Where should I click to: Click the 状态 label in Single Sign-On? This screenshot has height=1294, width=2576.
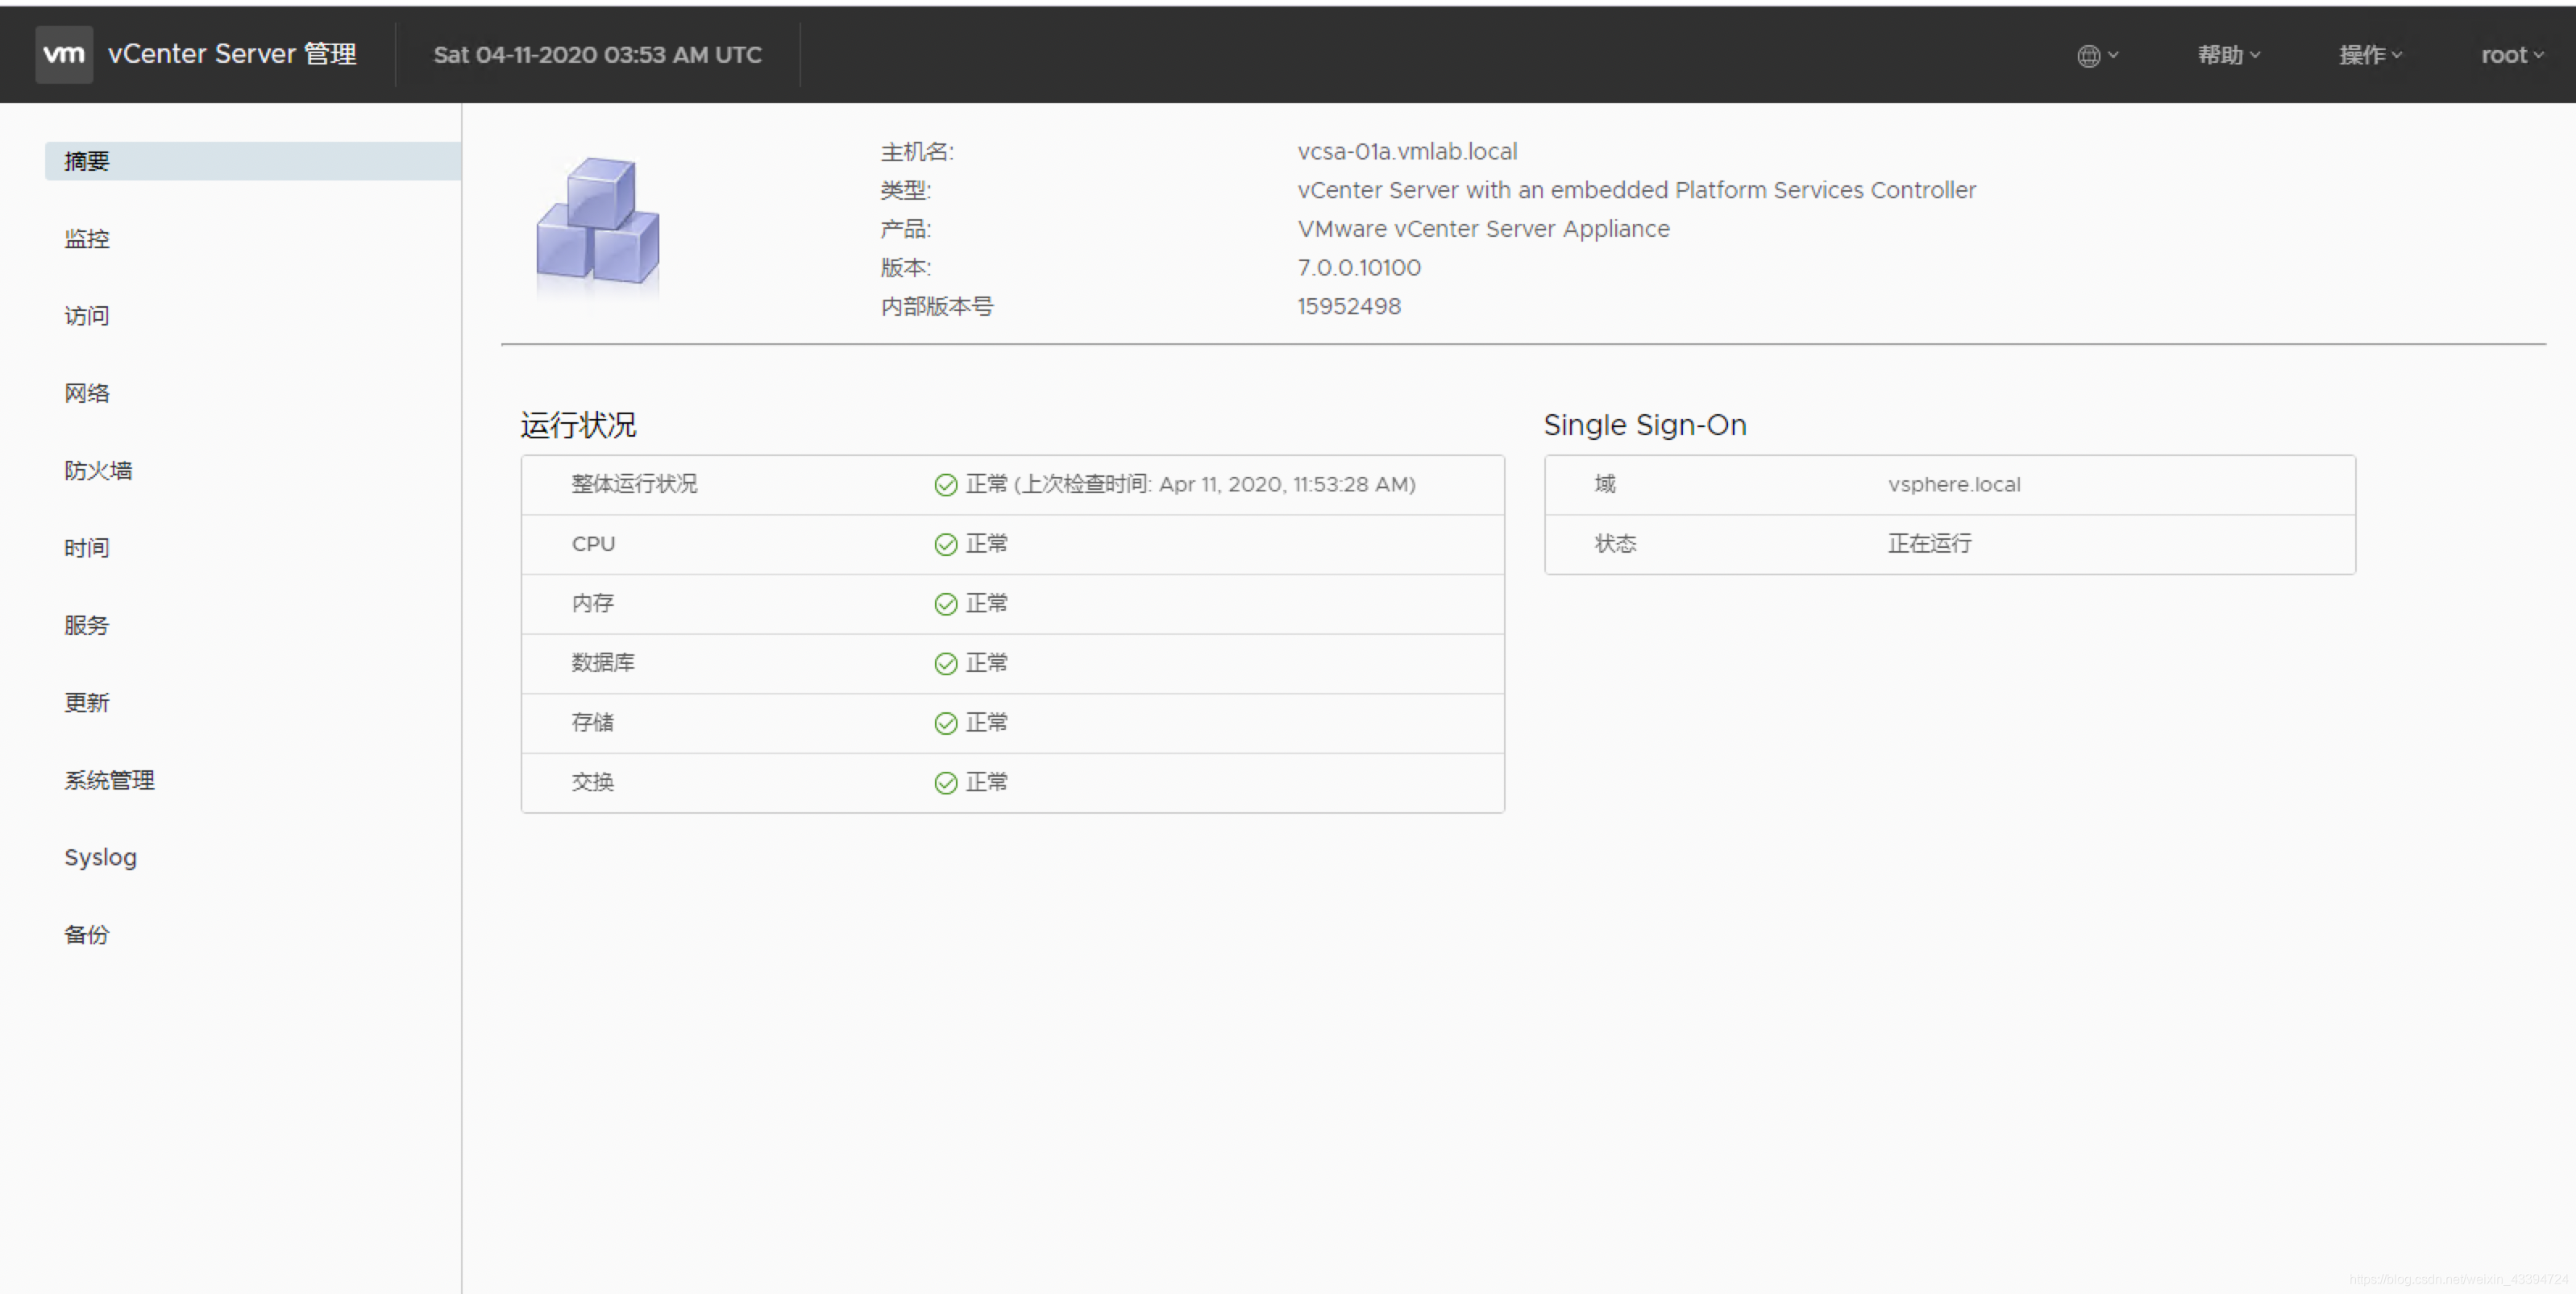(1615, 543)
